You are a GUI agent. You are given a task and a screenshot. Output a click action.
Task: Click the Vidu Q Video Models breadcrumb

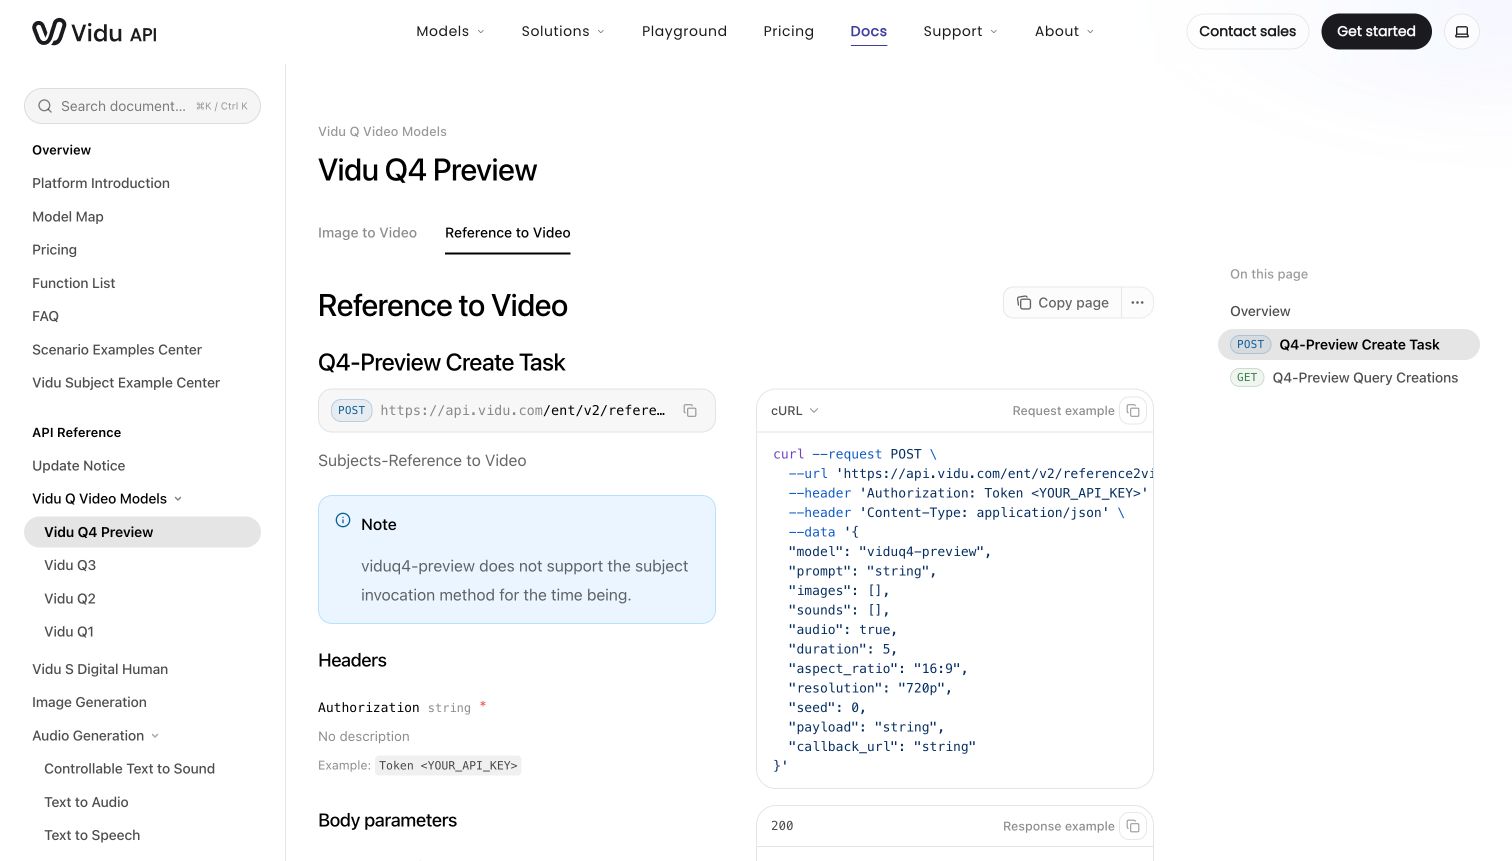click(x=382, y=132)
